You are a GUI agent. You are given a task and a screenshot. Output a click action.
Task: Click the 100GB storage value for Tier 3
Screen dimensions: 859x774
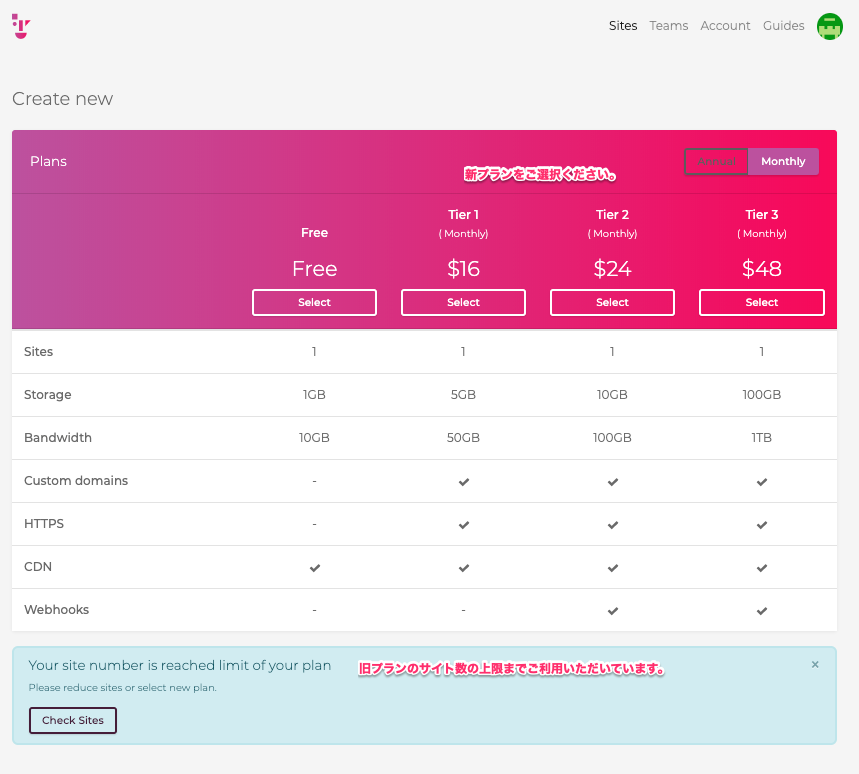click(x=761, y=394)
